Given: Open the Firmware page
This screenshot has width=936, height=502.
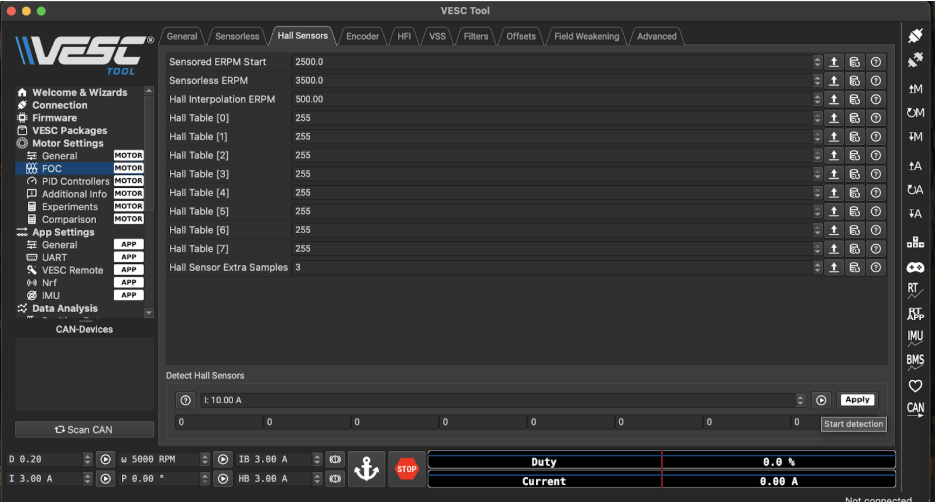Looking at the screenshot, I should tap(54, 118).
